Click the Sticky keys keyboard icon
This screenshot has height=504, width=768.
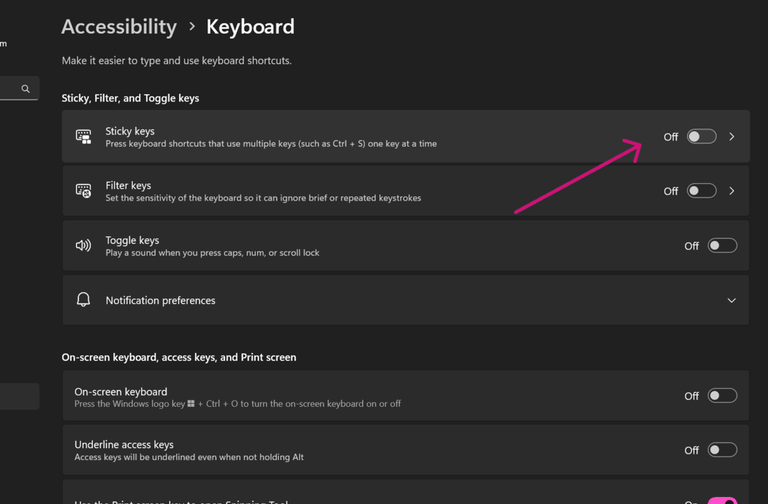tap(84, 137)
